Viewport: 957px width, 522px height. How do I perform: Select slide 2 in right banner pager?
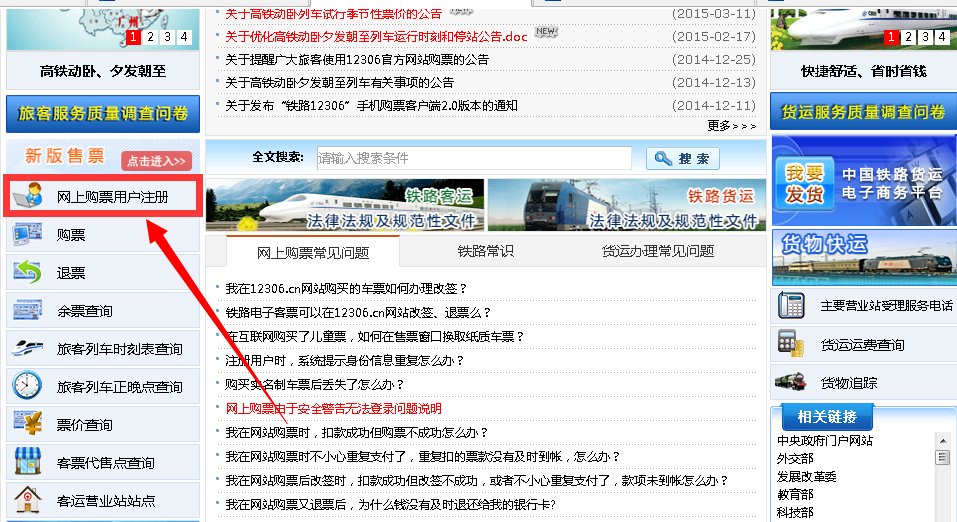(908, 37)
